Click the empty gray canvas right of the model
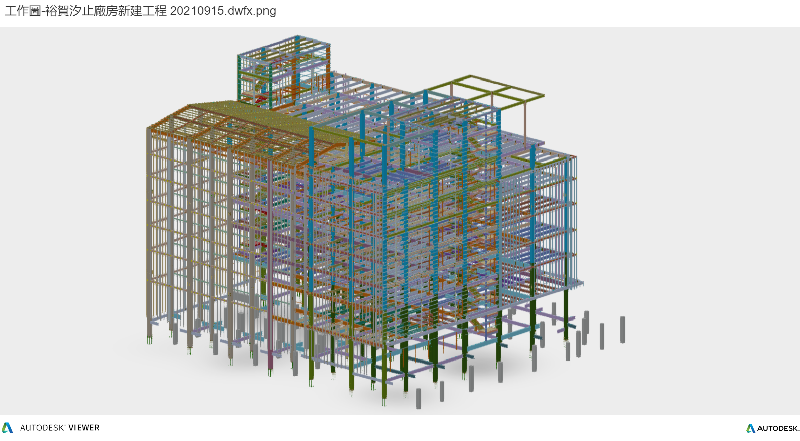Image resolution: width=800 pixels, height=441 pixels. [x=700, y=200]
